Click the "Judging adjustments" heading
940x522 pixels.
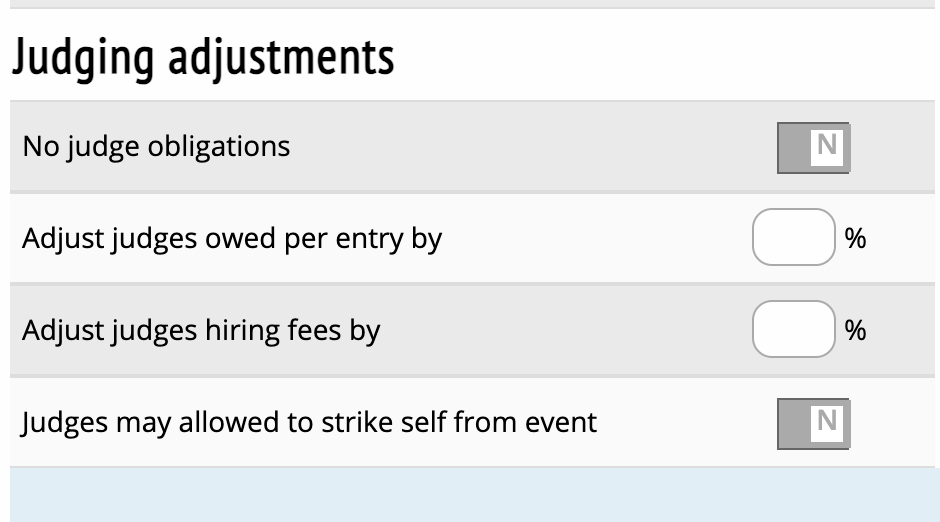pos(203,58)
